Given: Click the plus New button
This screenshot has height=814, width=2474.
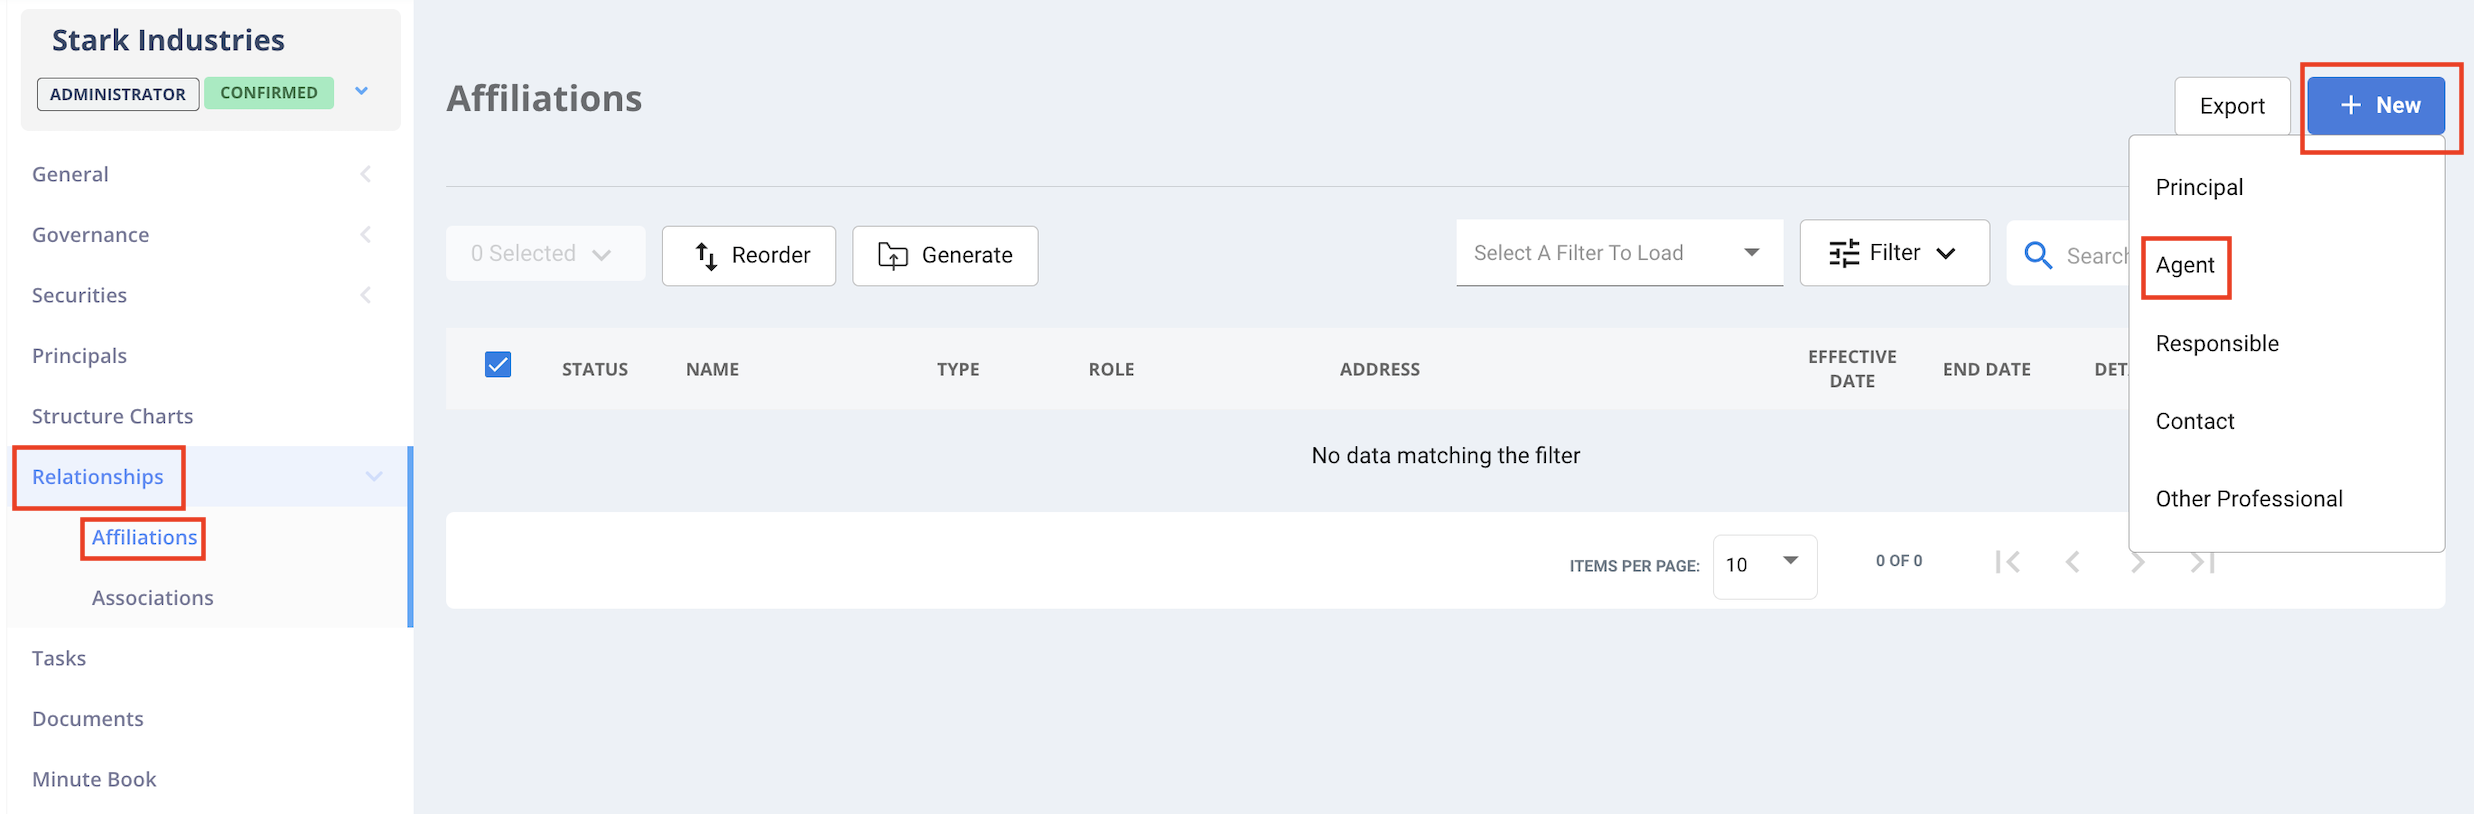Looking at the screenshot, I should point(2377,106).
